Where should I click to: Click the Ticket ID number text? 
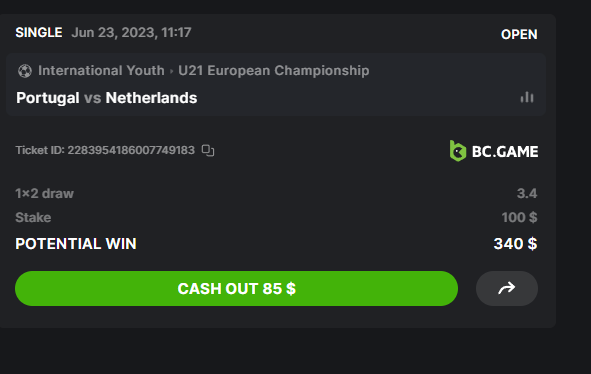(x=131, y=150)
